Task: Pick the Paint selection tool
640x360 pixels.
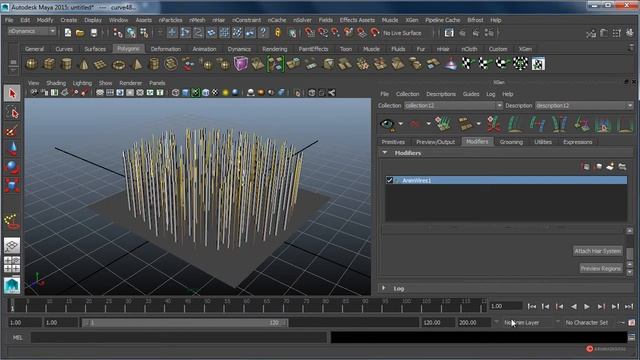Action: click(x=12, y=131)
